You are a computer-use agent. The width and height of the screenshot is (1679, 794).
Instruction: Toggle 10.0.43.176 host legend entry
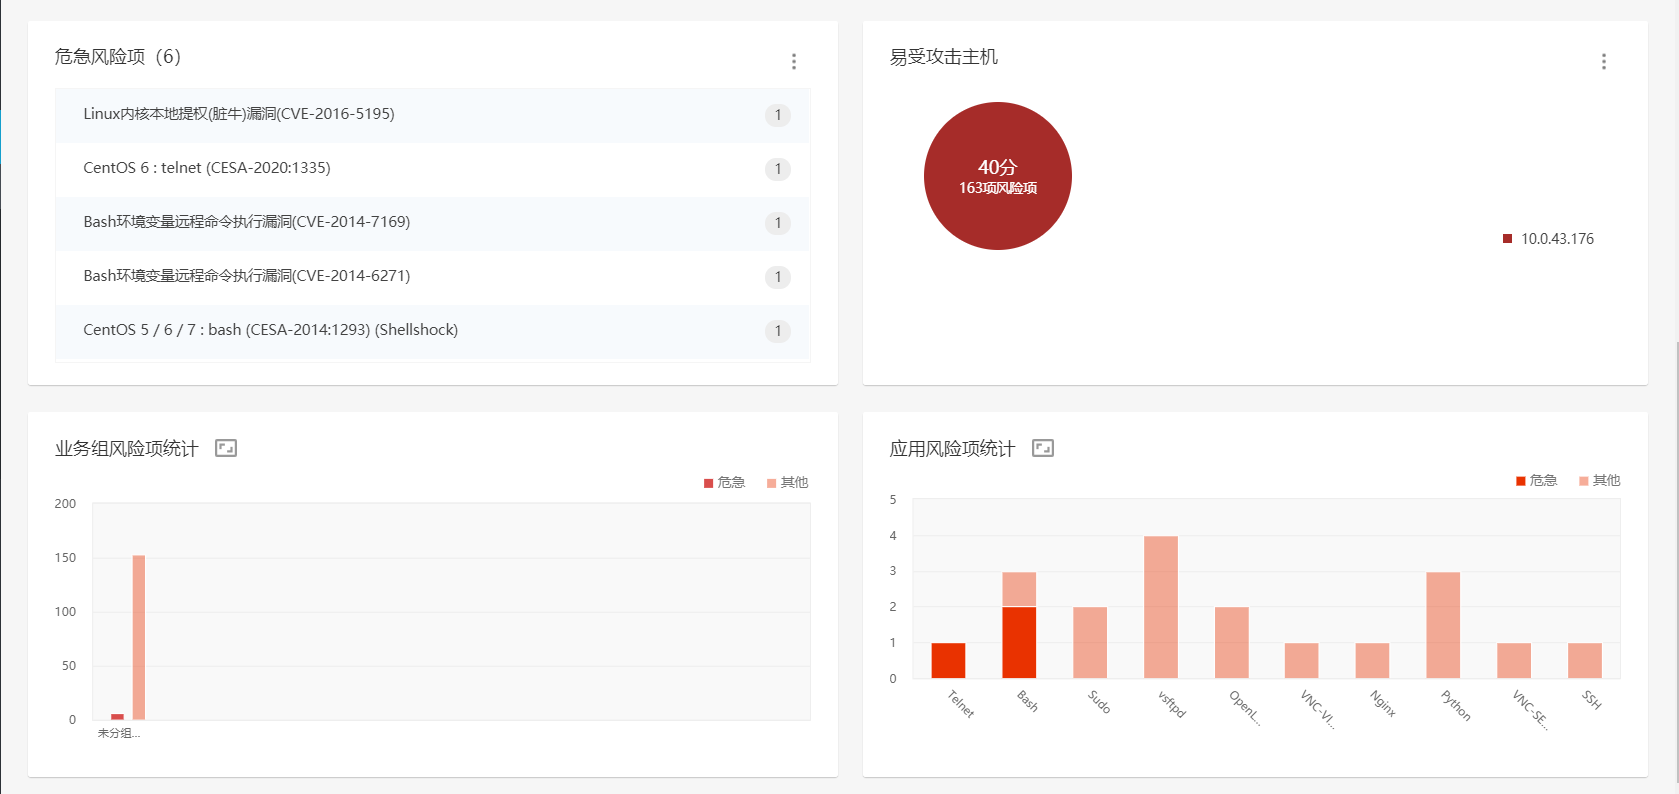click(1548, 239)
